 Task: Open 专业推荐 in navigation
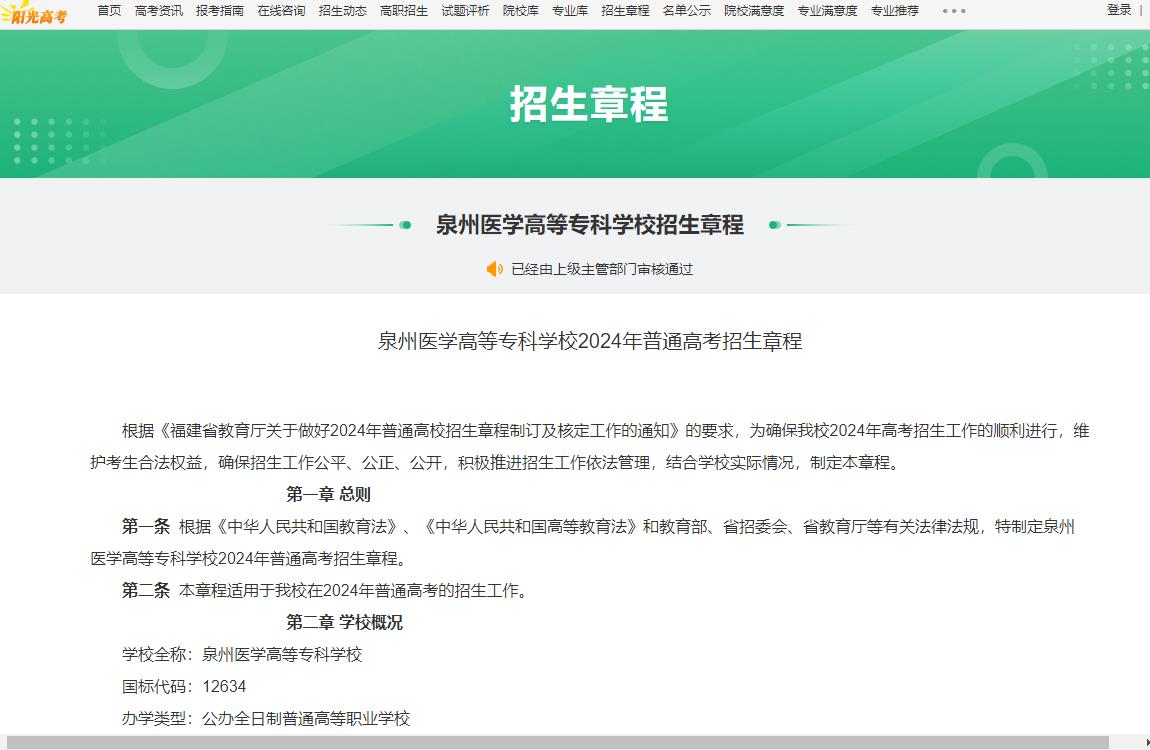point(895,11)
